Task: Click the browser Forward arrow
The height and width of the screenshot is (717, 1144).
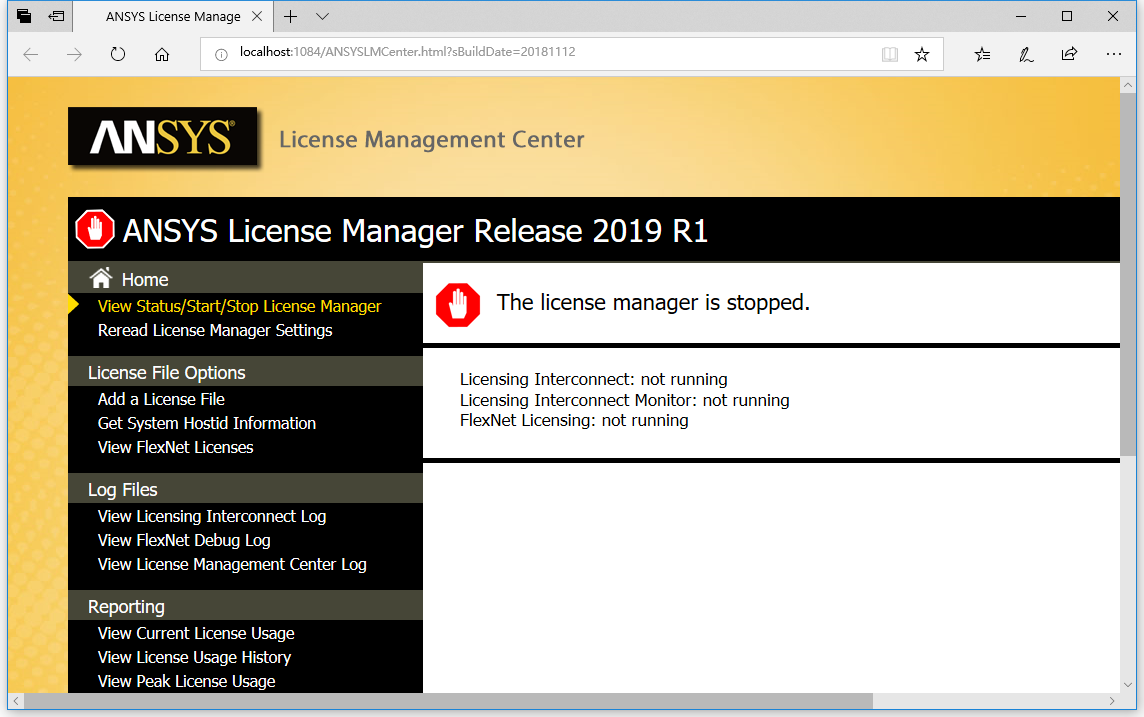Action: click(x=74, y=54)
